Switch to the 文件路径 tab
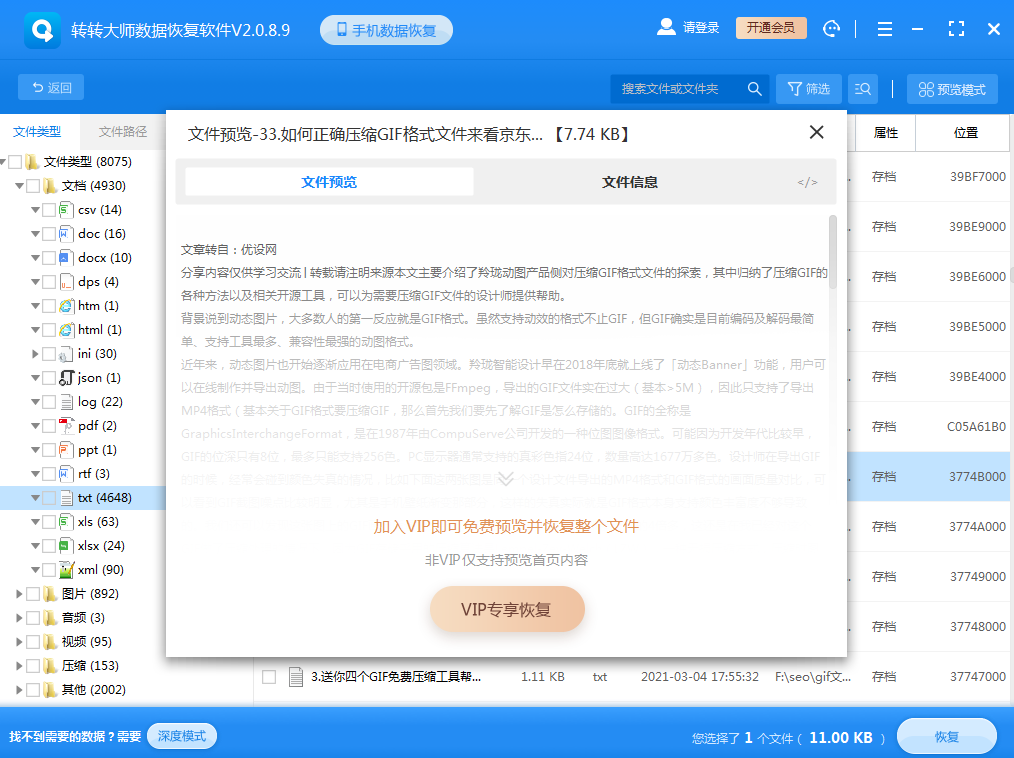Image resolution: width=1014 pixels, height=758 pixels. 123,132
